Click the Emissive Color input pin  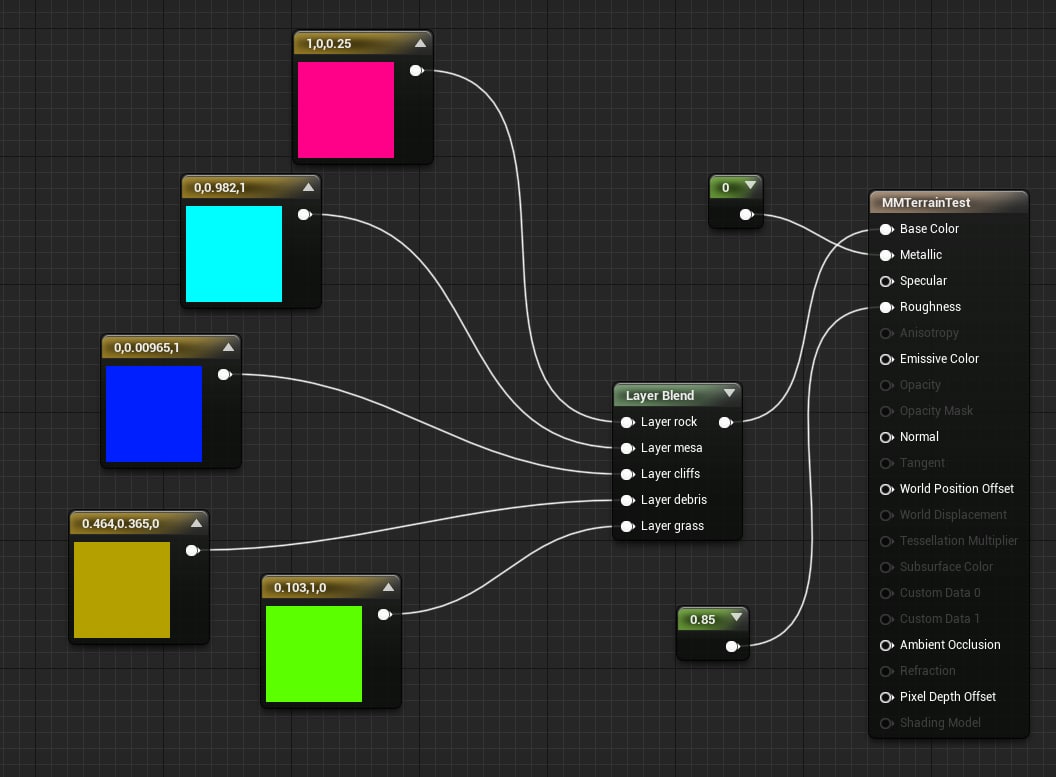coord(887,359)
